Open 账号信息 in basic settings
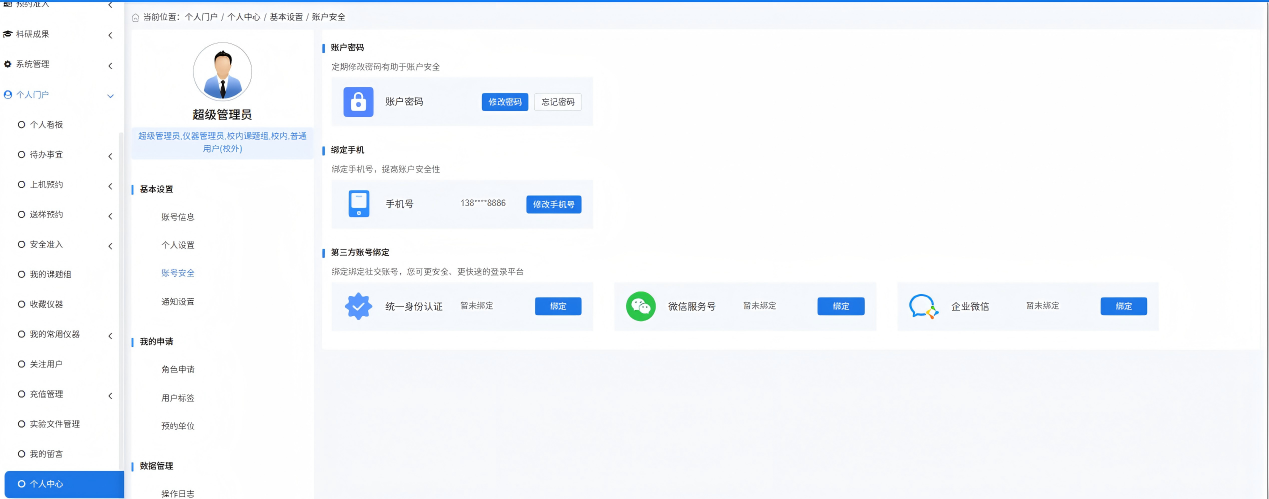The height and width of the screenshot is (499, 1269). [178, 217]
